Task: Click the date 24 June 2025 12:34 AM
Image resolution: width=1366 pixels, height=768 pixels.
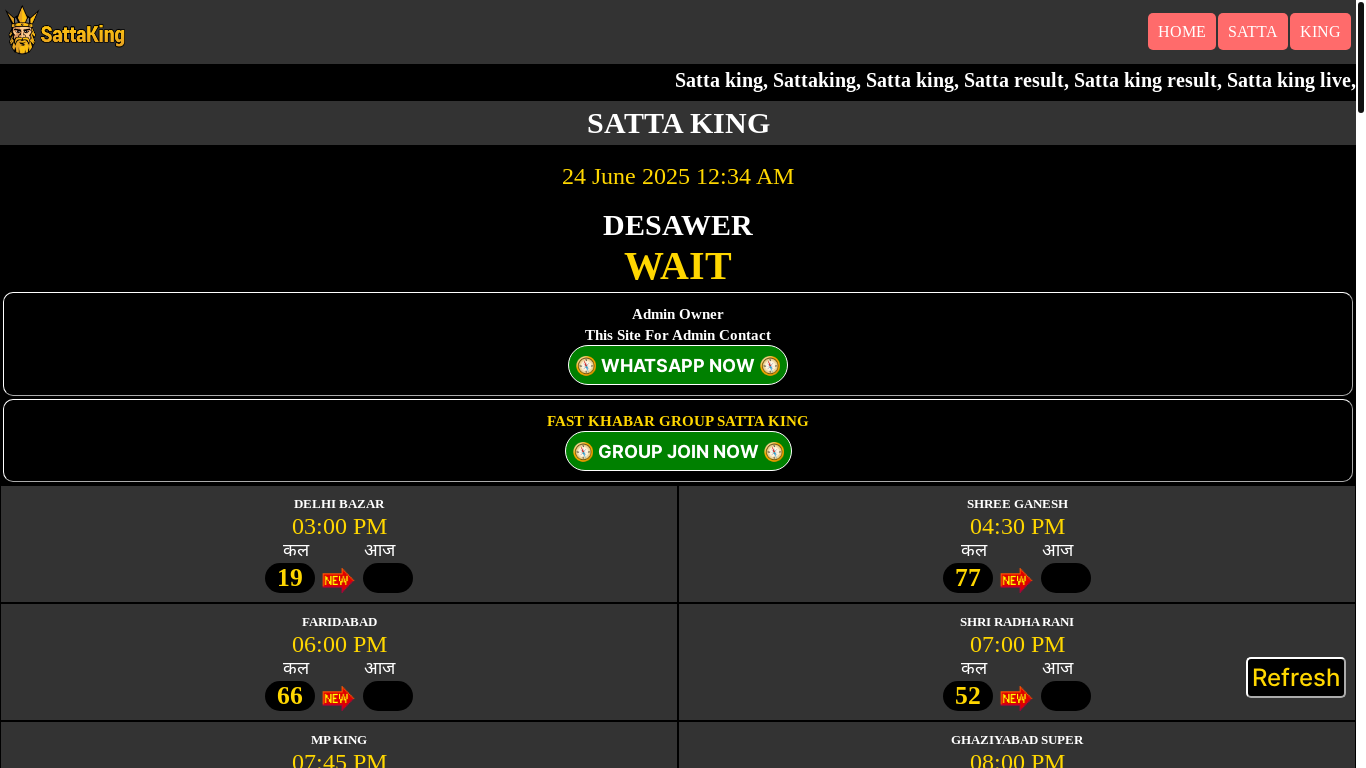Action: coord(678,176)
